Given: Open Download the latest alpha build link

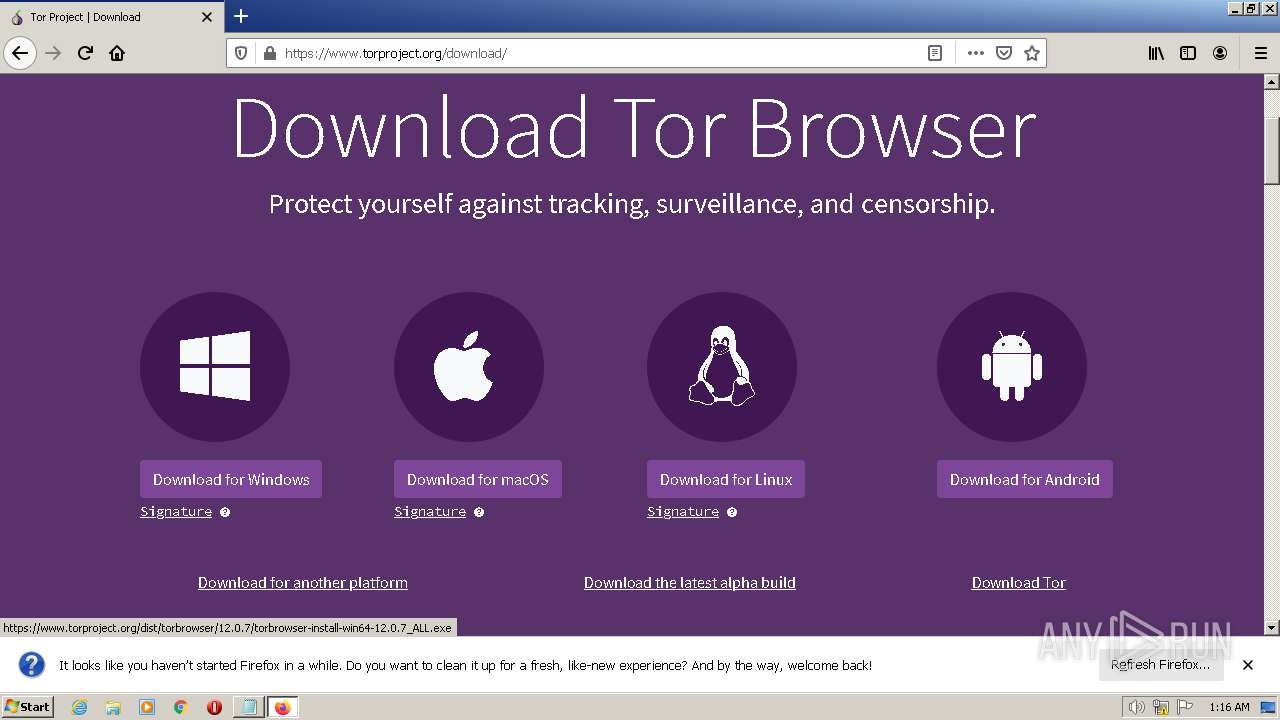Looking at the screenshot, I should tap(690, 582).
